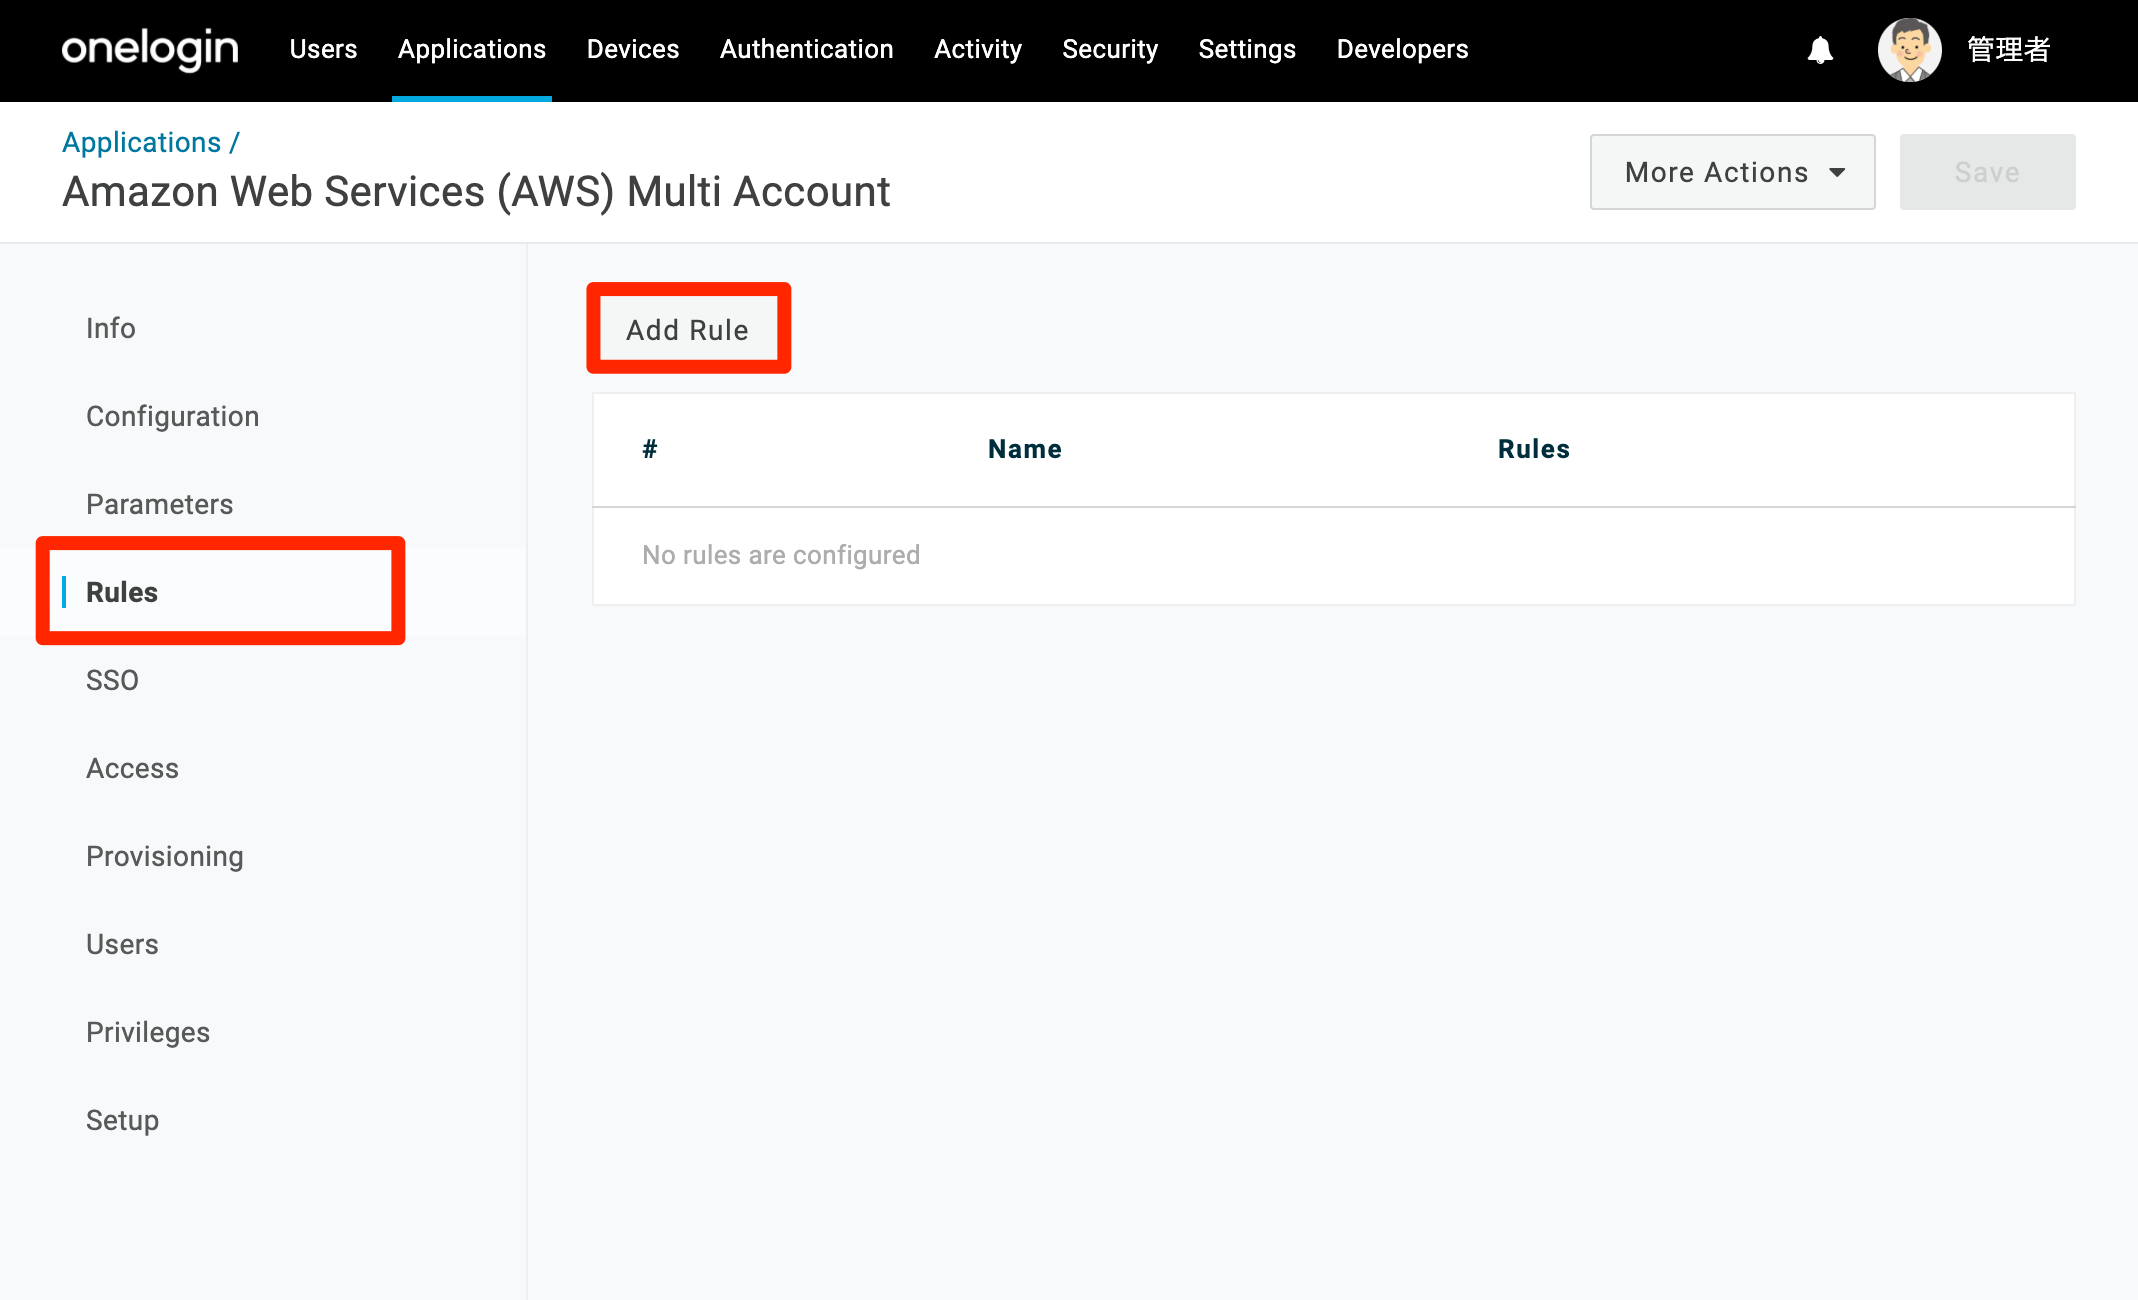Click the admin profile avatar

pyautogui.click(x=1910, y=50)
